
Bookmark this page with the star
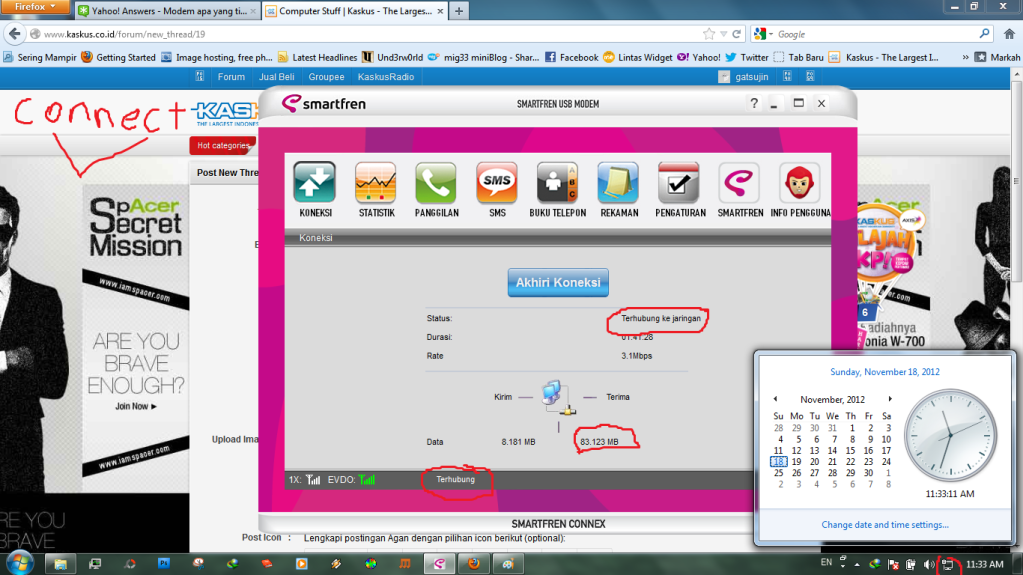[x=709, y=34]
